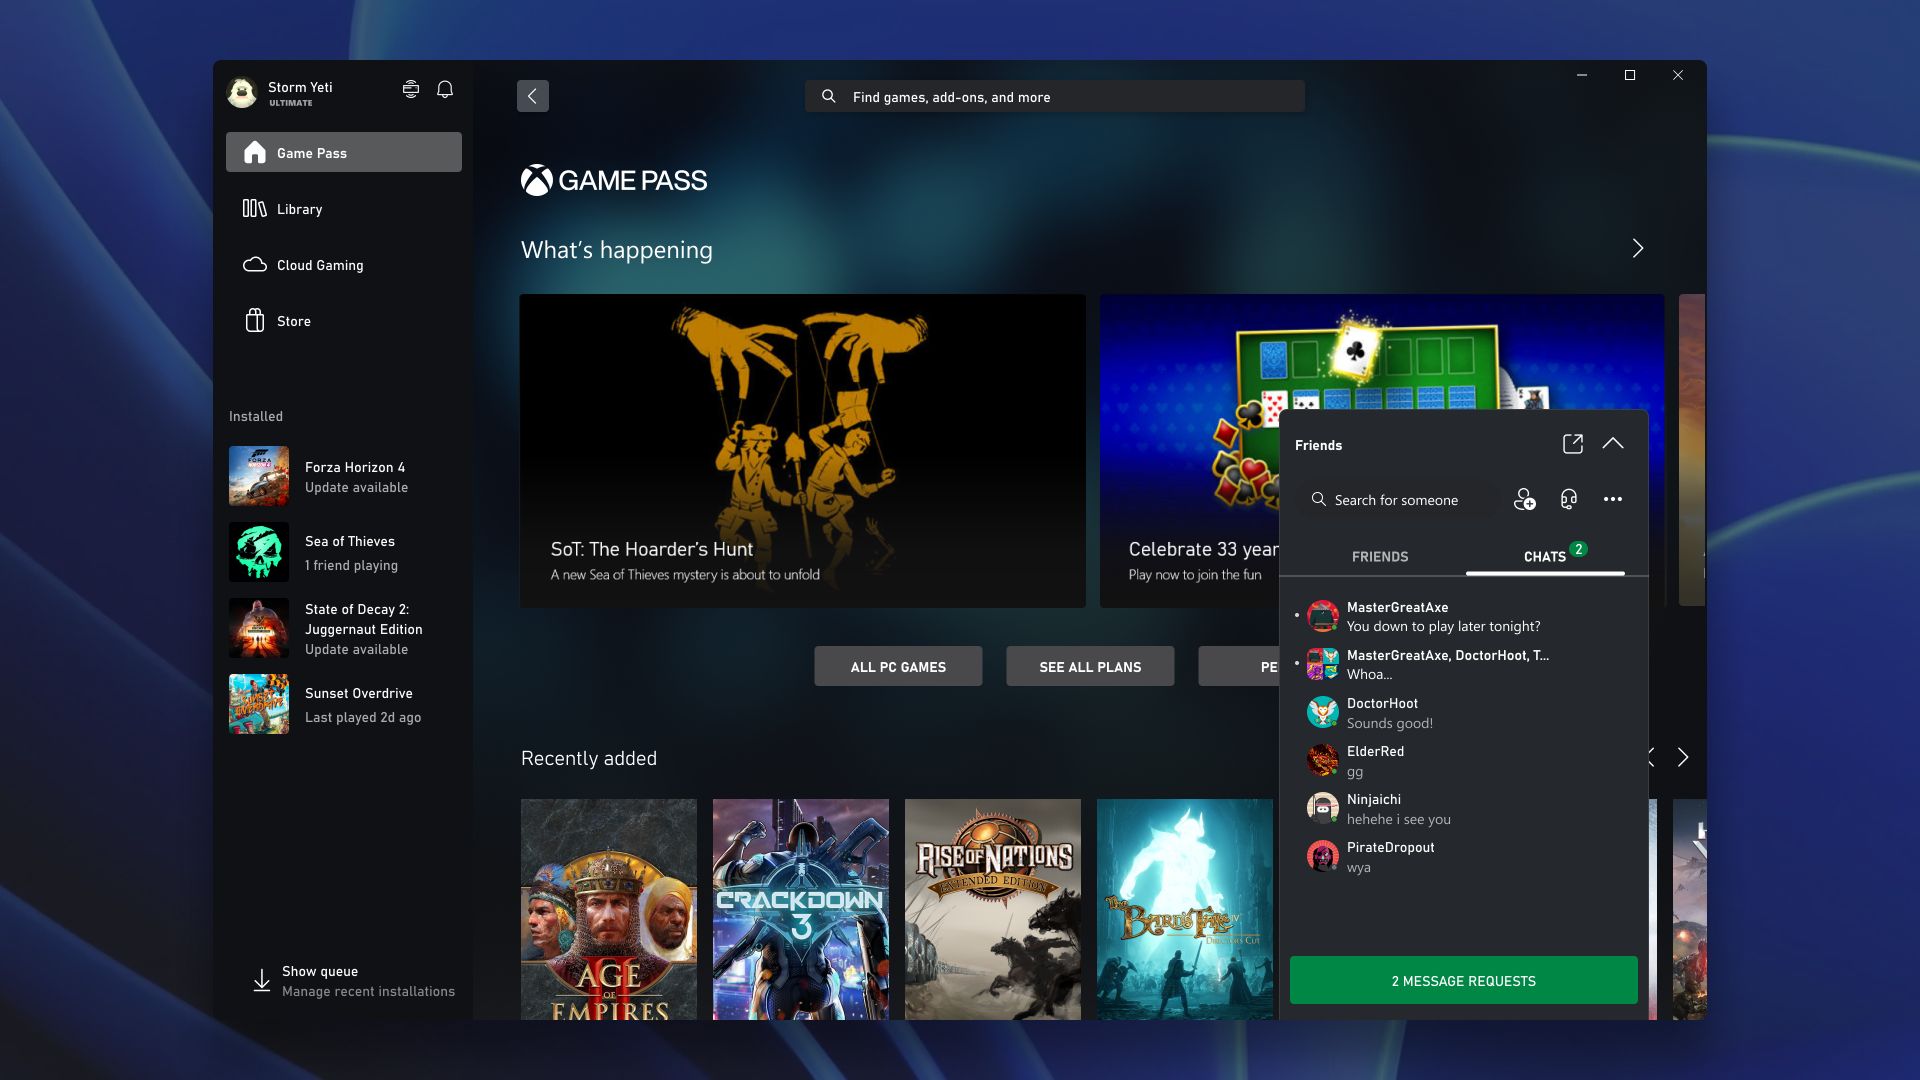
Task: Click the Game Pass sidebar icon
Action: [253, 152]
